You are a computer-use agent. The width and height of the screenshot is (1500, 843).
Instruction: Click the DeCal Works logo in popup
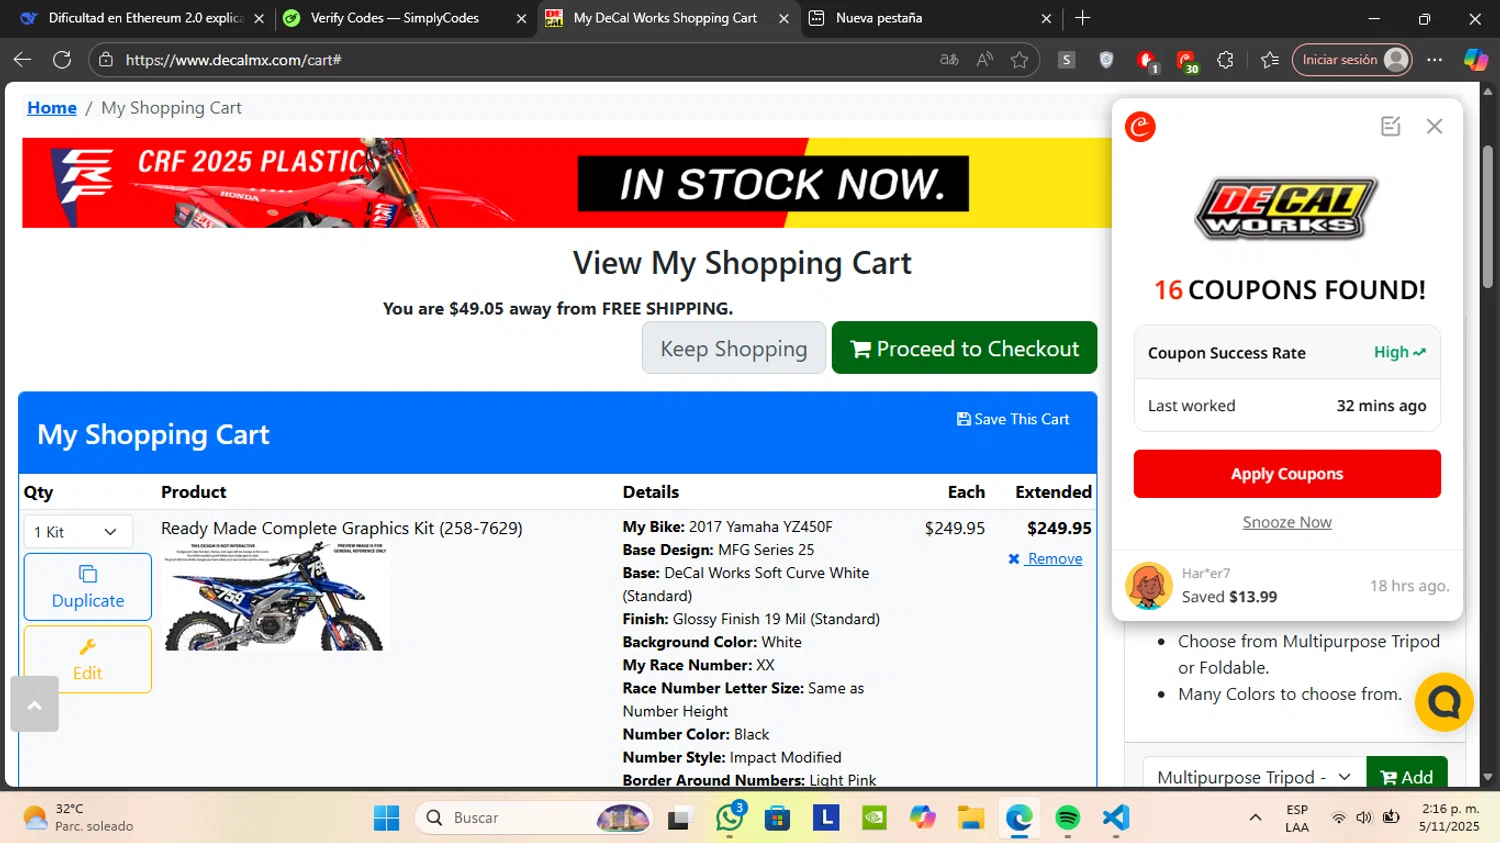click(x=1287, y=209)
